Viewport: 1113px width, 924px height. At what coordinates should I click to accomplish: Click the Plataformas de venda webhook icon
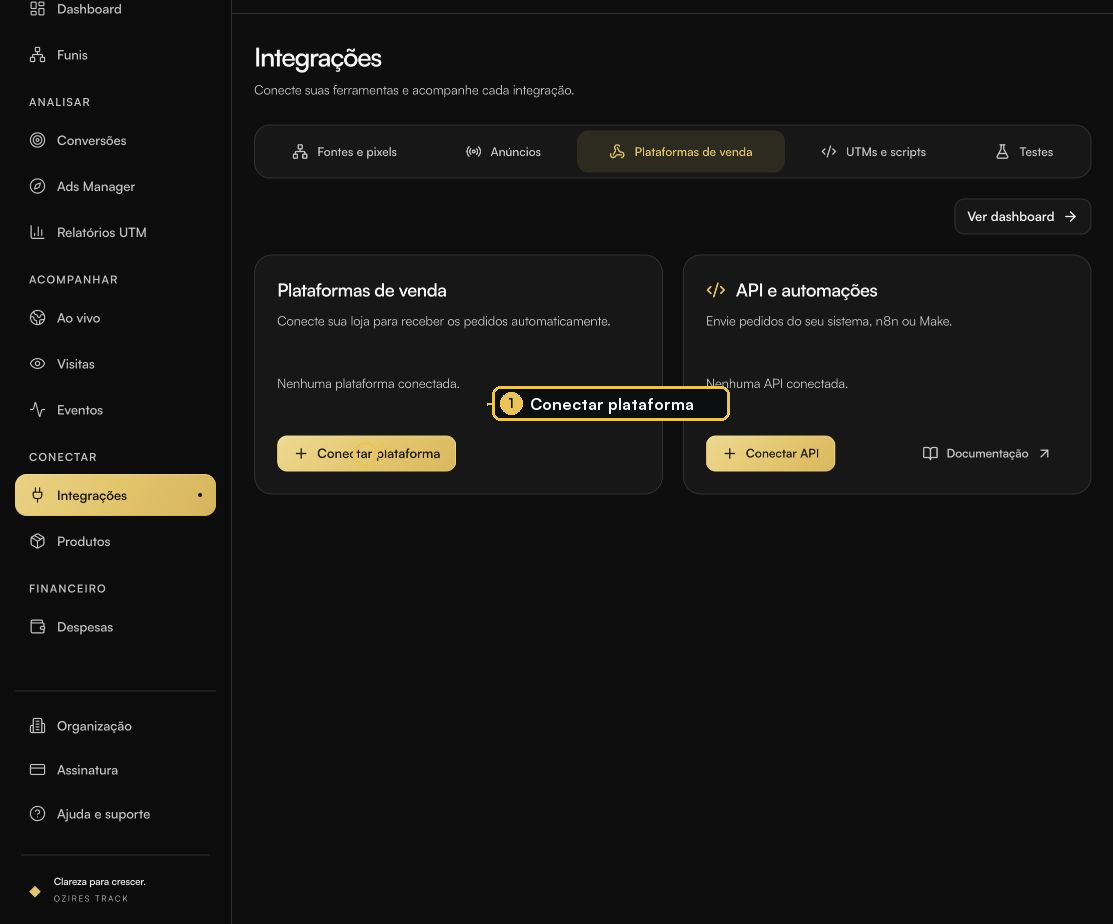pos(618,151)
